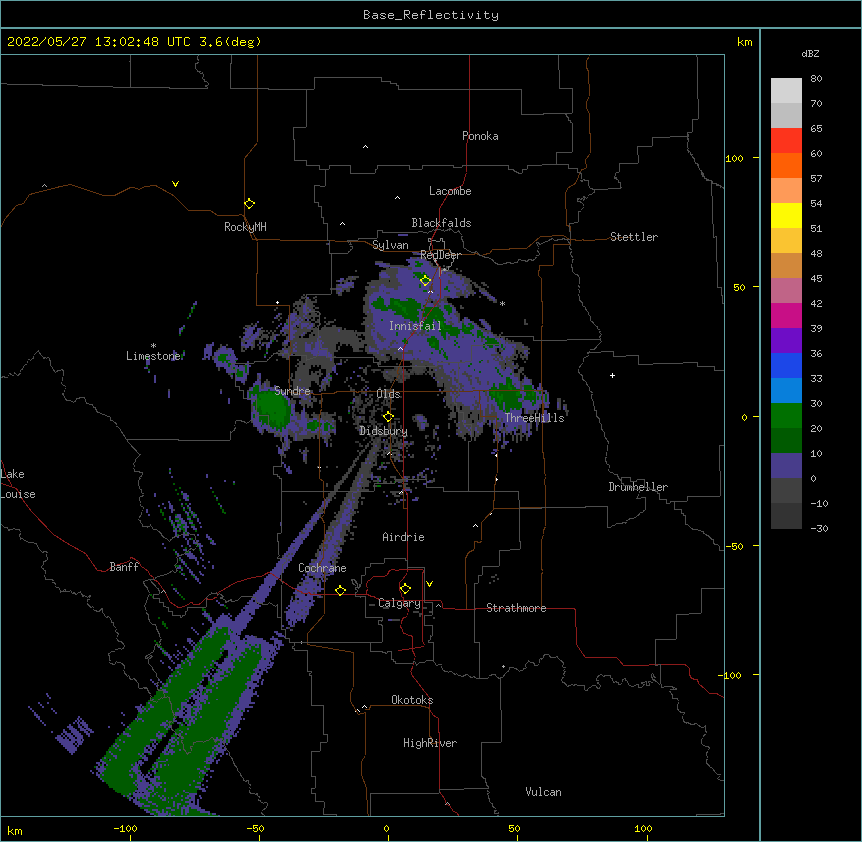The height and width of the screenshot is (842, 862).
Task: Click the Blackfalds city label
Action: coord(441,223)
